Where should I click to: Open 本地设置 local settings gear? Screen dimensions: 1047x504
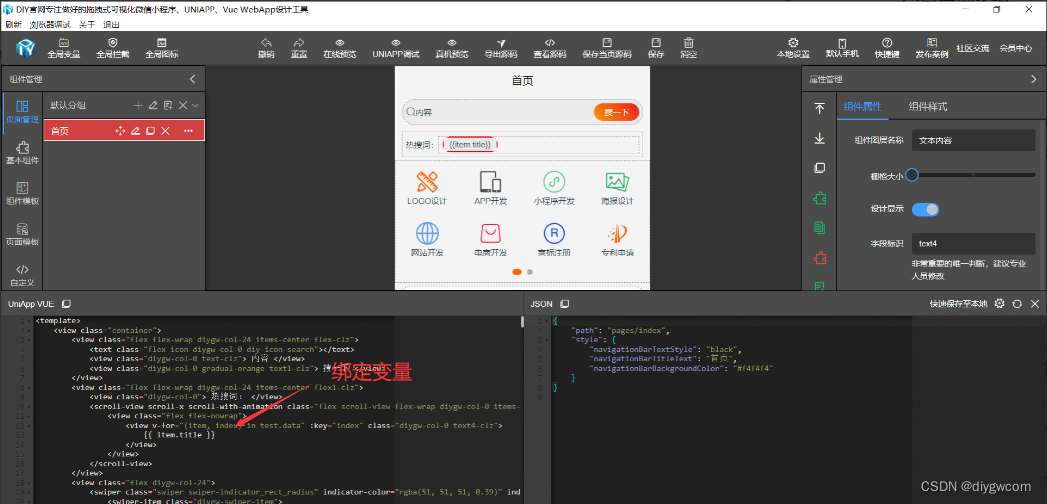click(793, 48)
